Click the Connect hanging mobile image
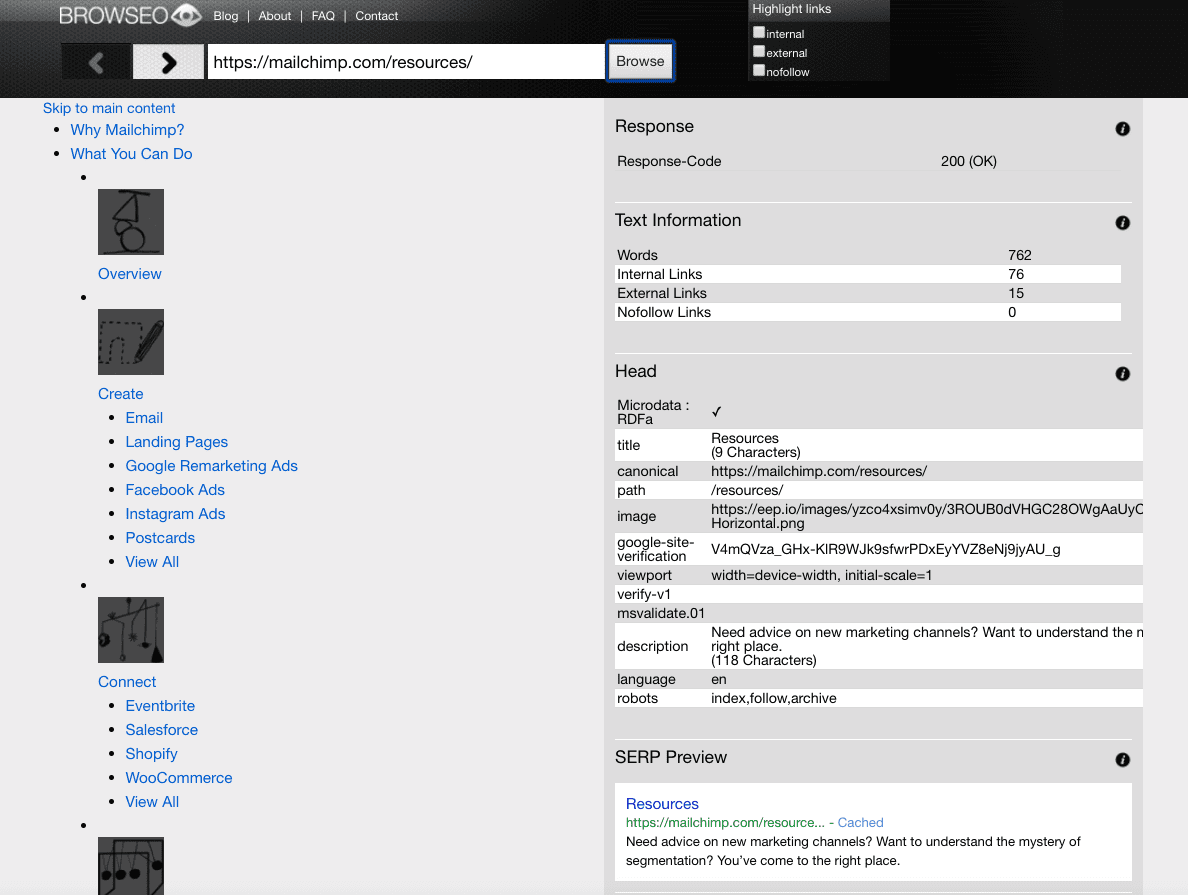 click(x=130, y=630)
